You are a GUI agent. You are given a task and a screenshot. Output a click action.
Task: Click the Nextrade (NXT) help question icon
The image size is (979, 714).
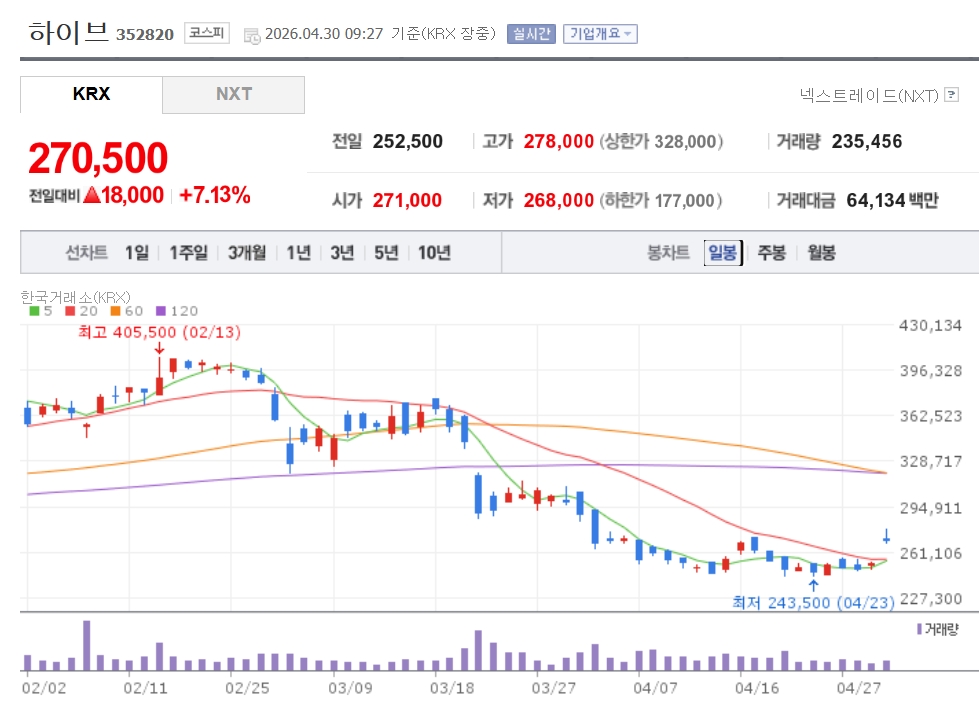pos(951,96)
